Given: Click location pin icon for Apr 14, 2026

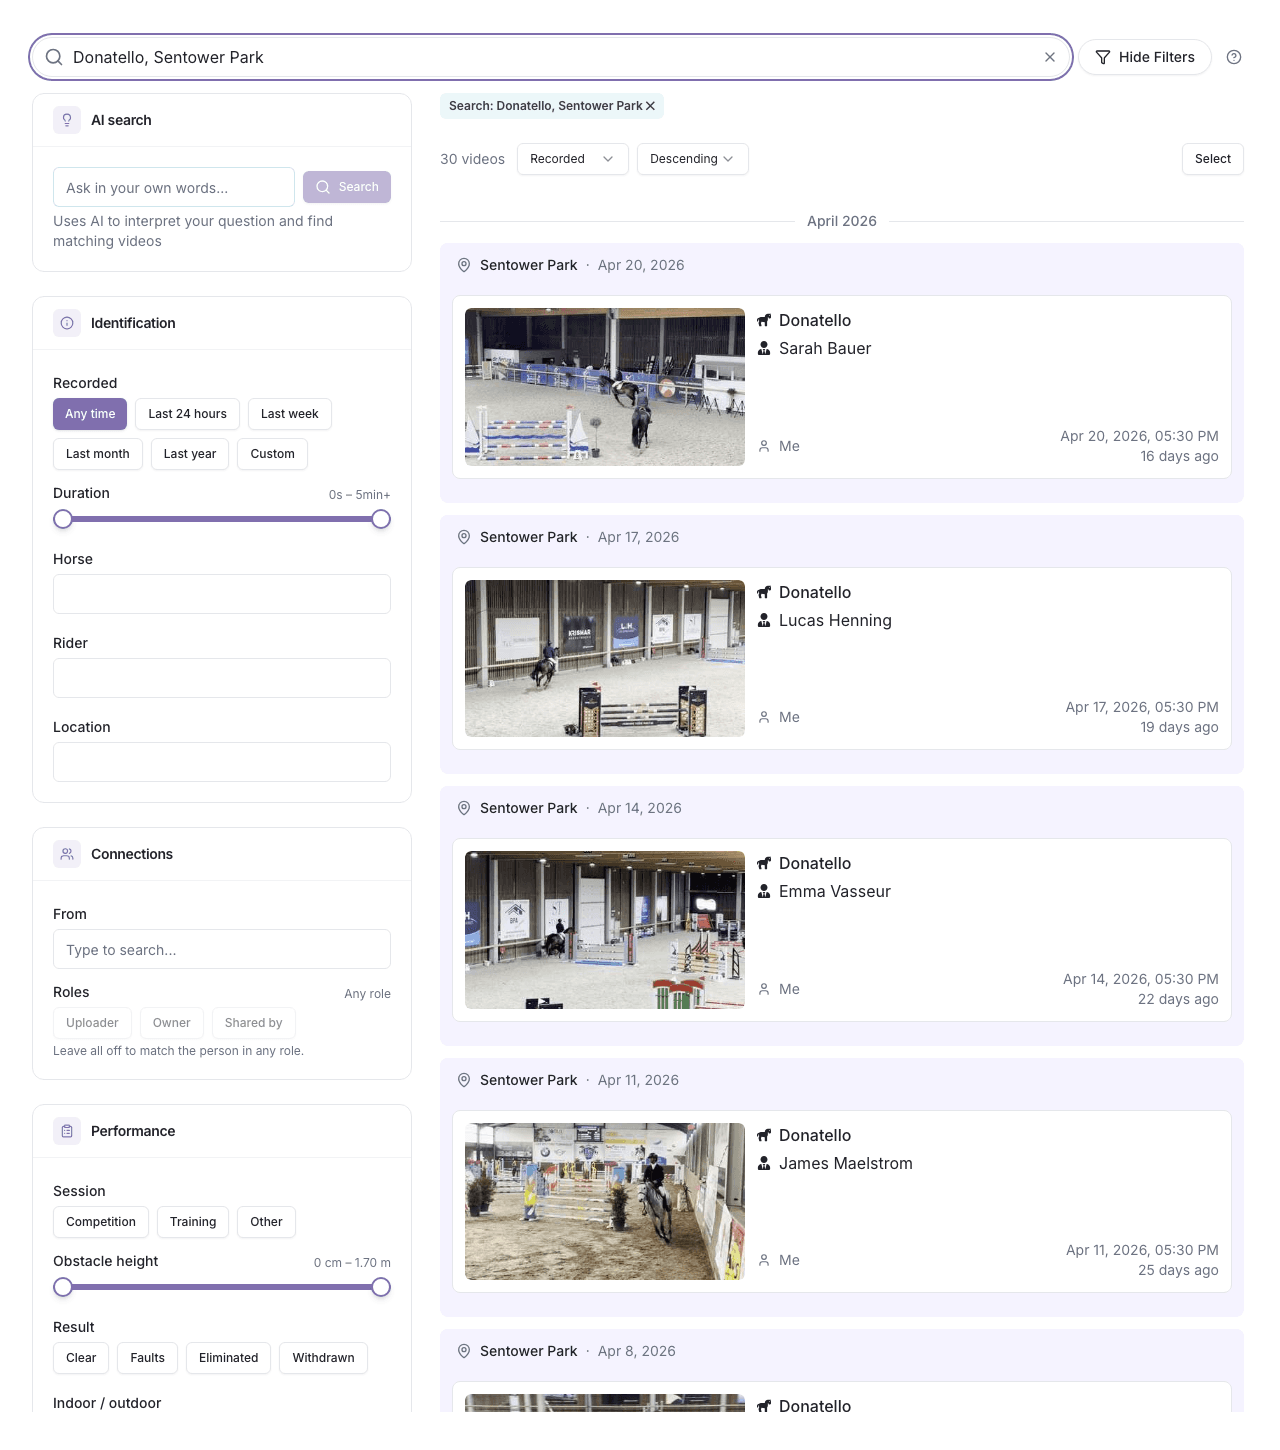Looking at the screenshot, I should 464,808.
